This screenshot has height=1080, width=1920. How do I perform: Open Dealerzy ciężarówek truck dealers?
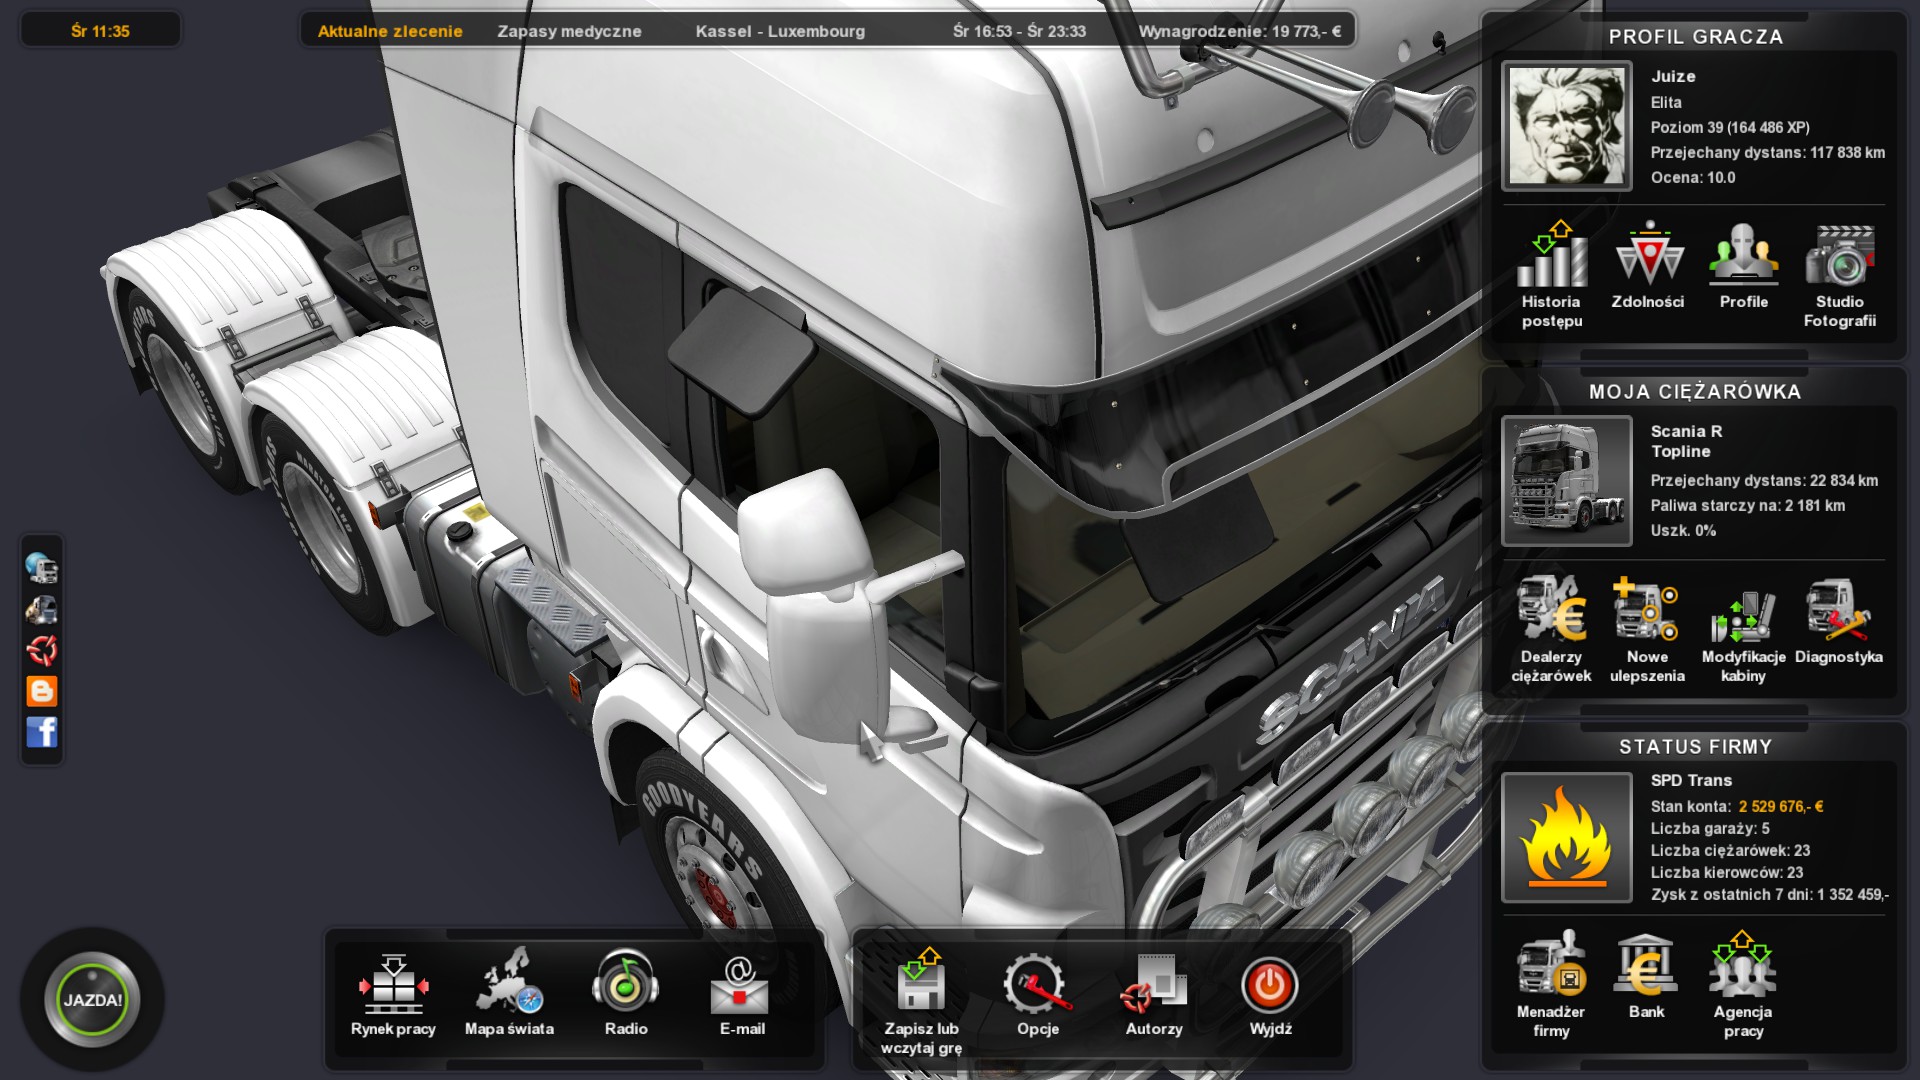(x=1551, y=610)
